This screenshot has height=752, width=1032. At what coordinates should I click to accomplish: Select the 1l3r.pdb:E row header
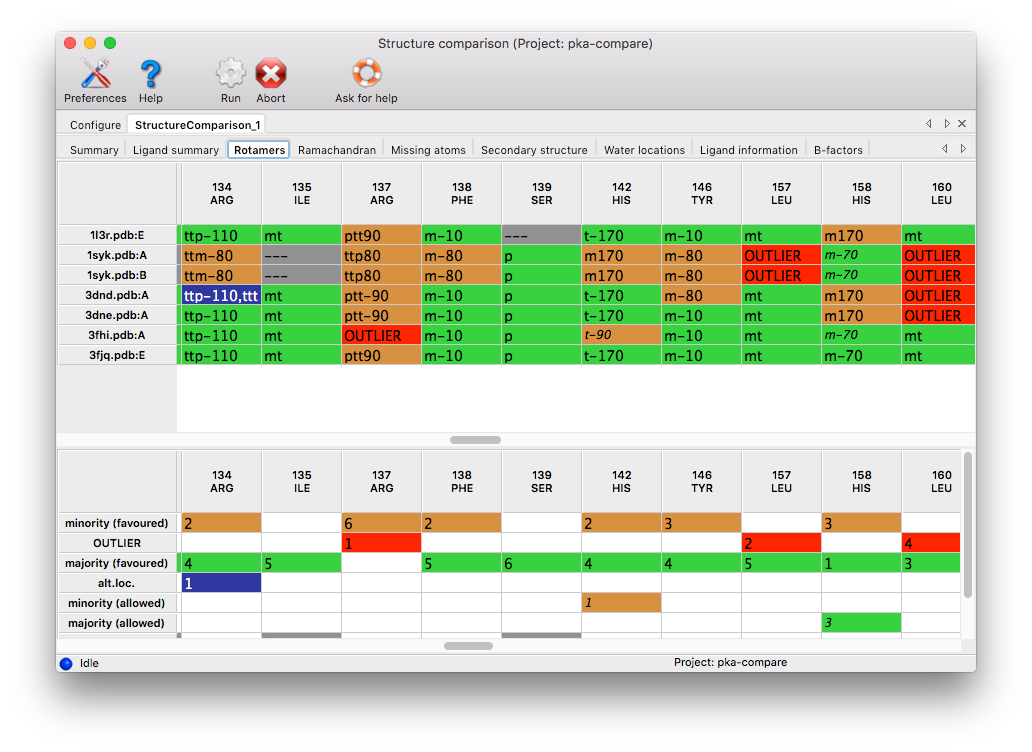click(x=118, y=235)
